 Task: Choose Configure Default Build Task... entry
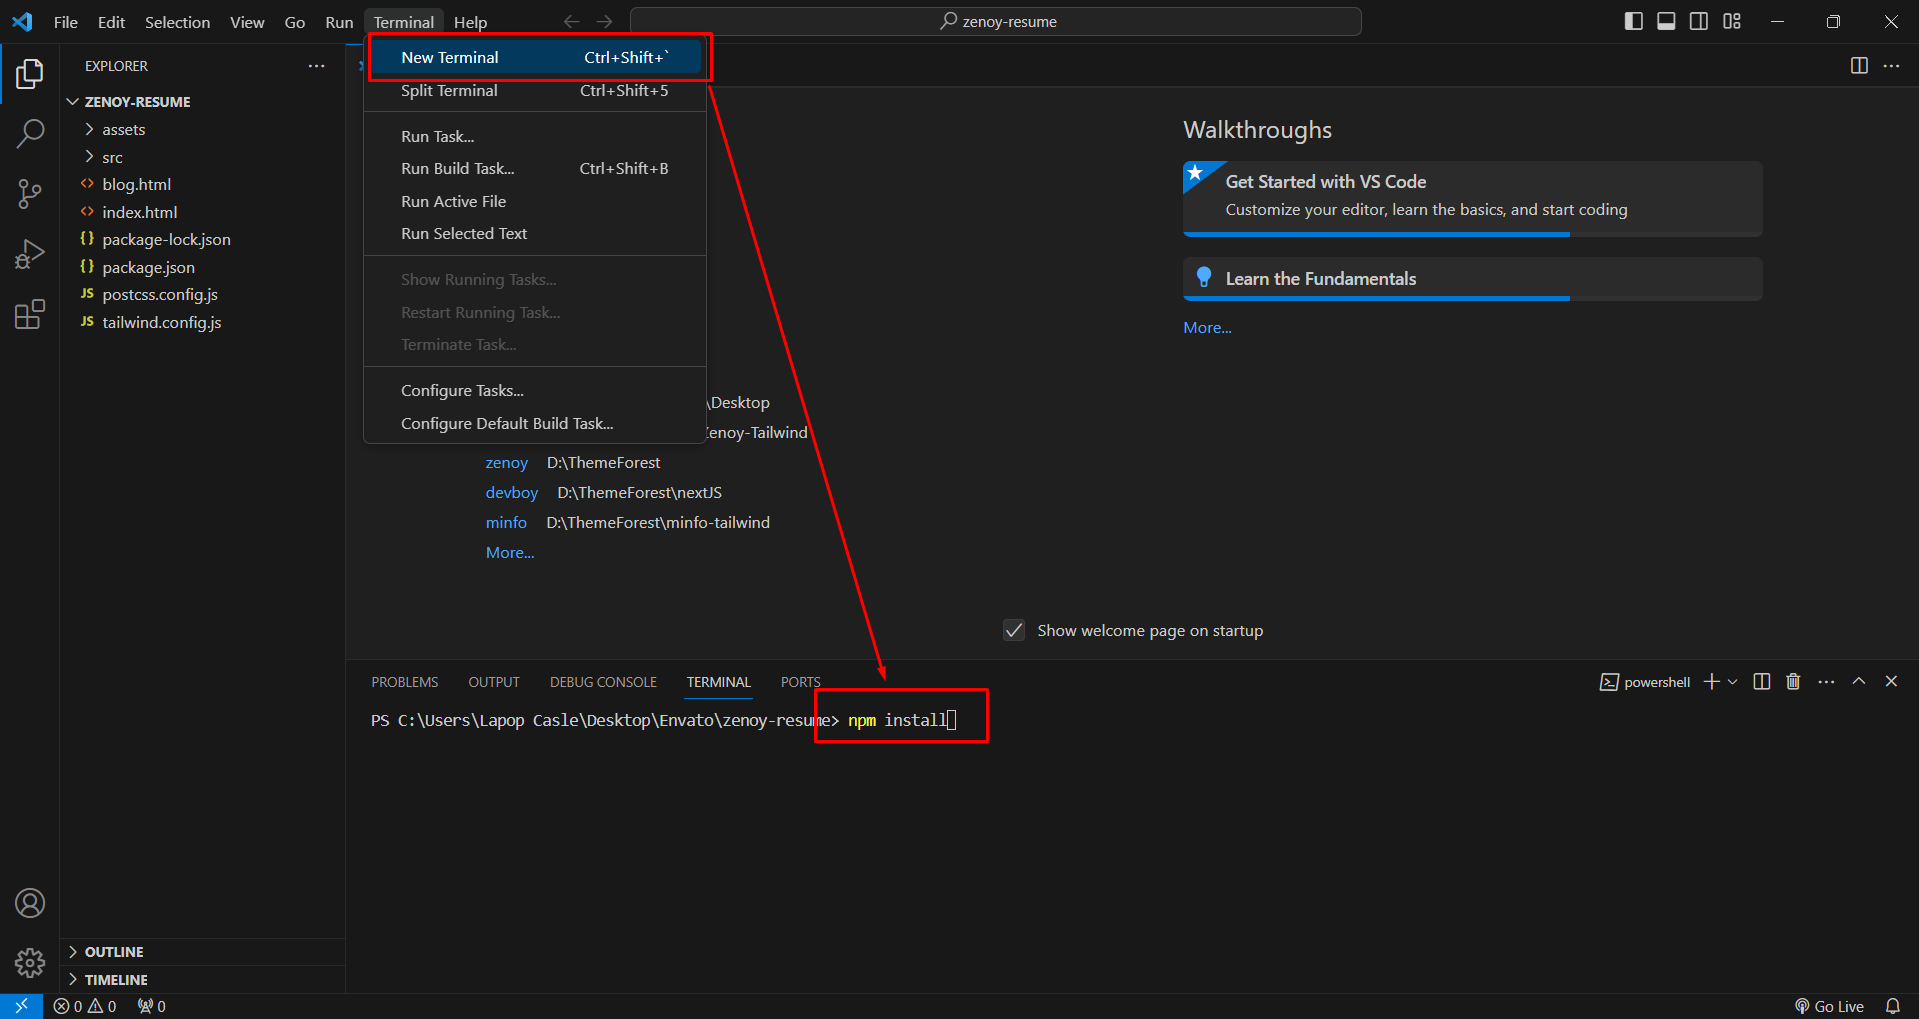pos(535,424)
